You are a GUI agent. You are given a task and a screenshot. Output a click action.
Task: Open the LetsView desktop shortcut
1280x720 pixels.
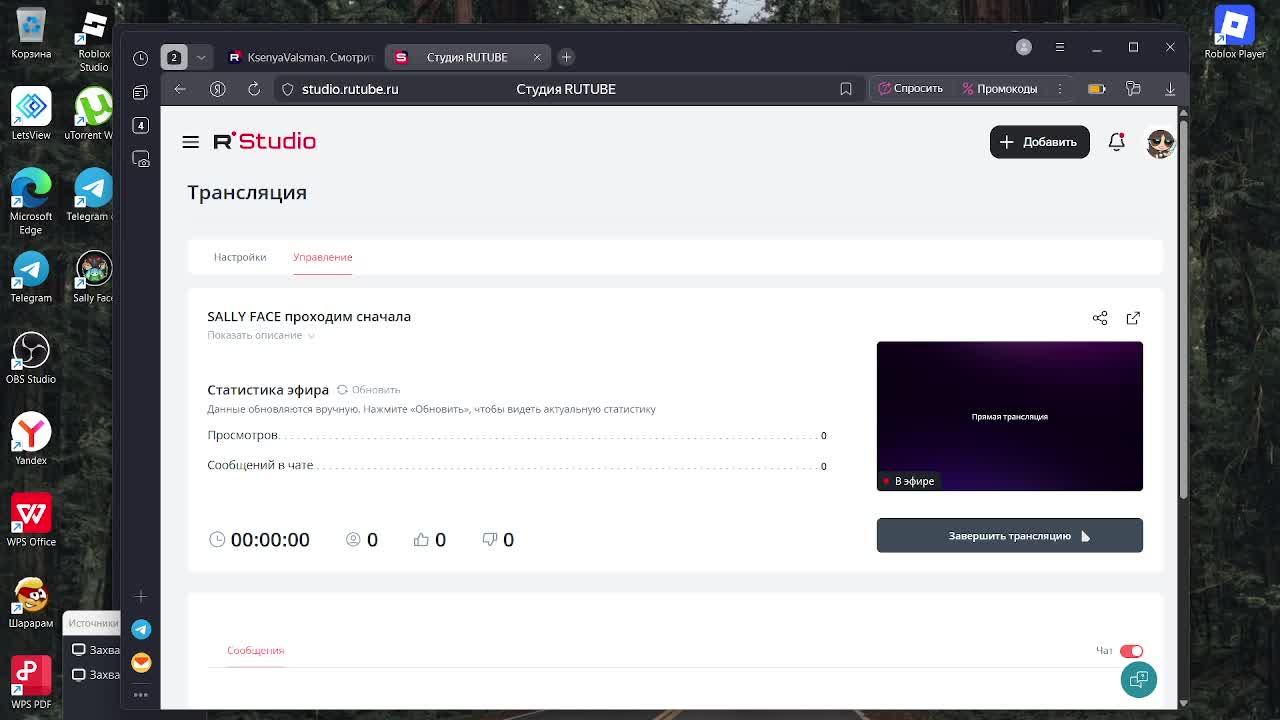pyautogui.click(x=31, y=114)
